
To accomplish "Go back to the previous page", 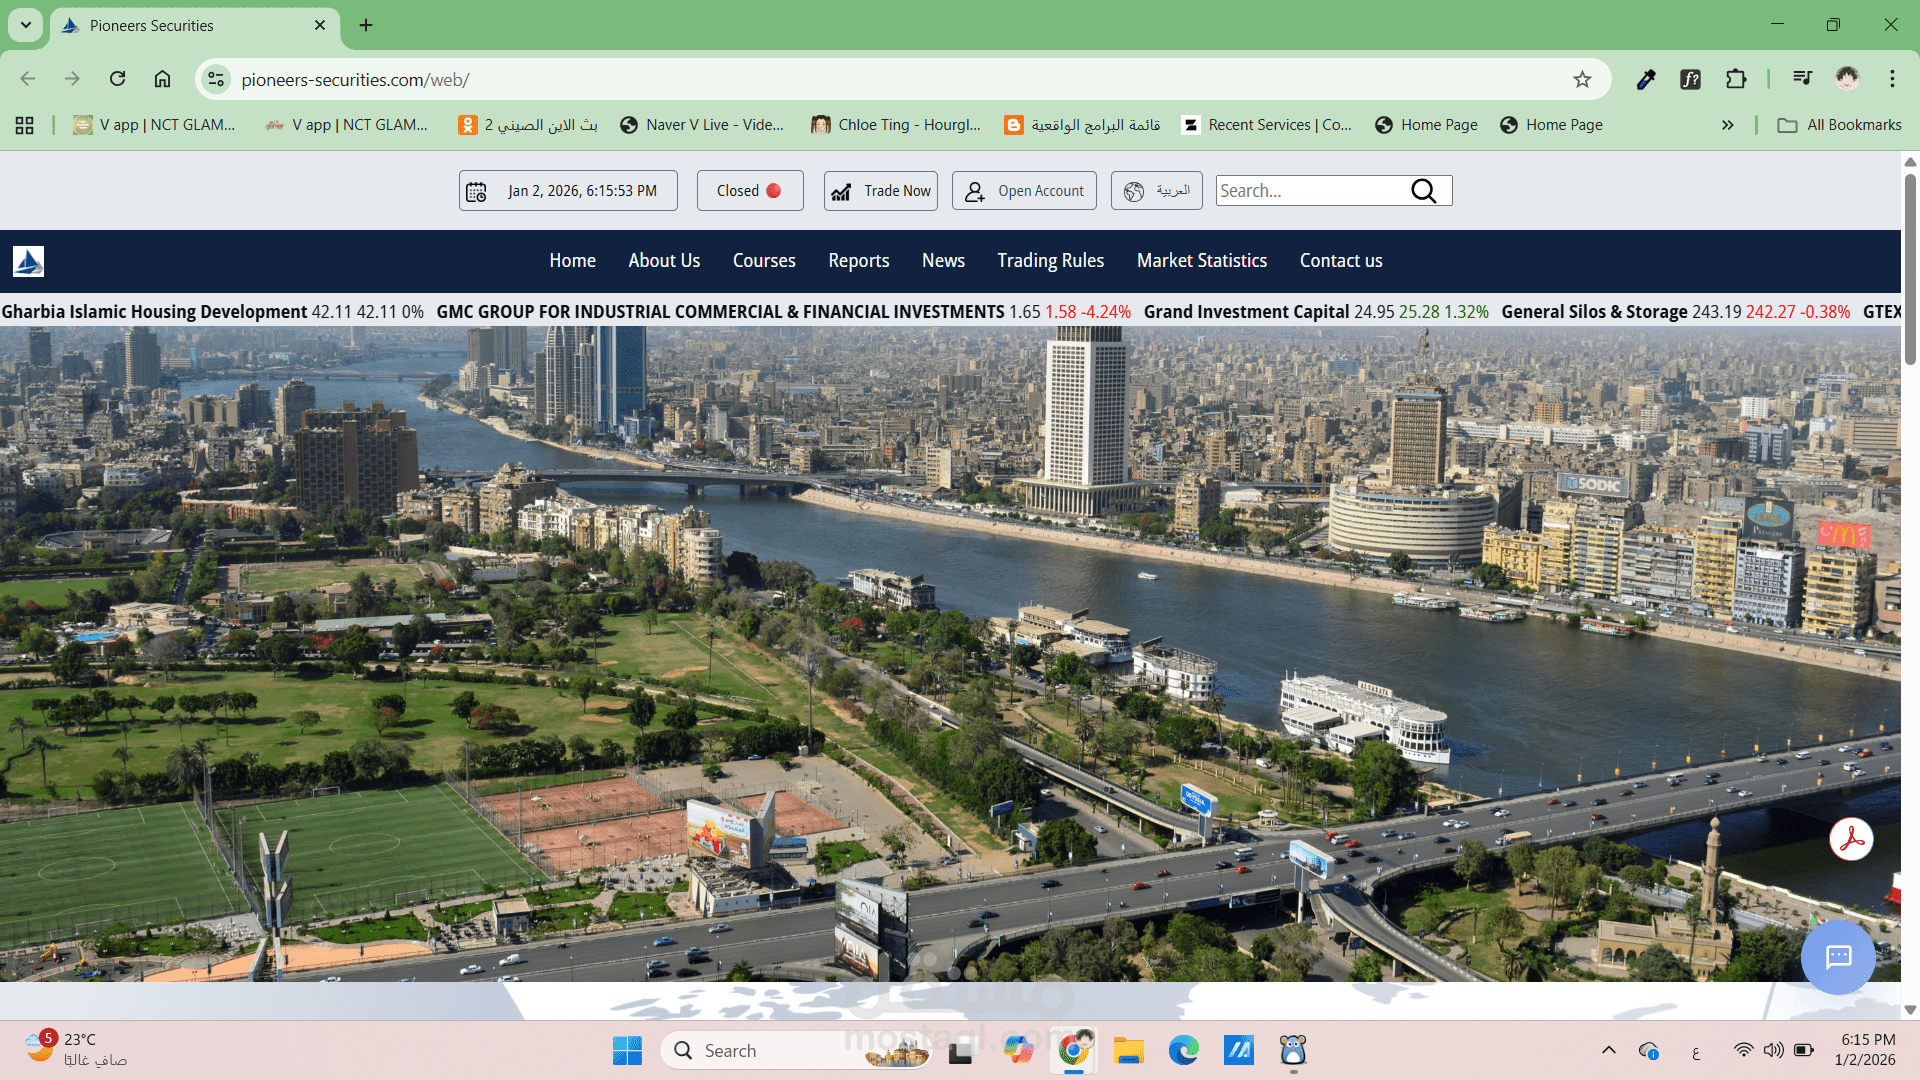I will (x=28, y=79).
